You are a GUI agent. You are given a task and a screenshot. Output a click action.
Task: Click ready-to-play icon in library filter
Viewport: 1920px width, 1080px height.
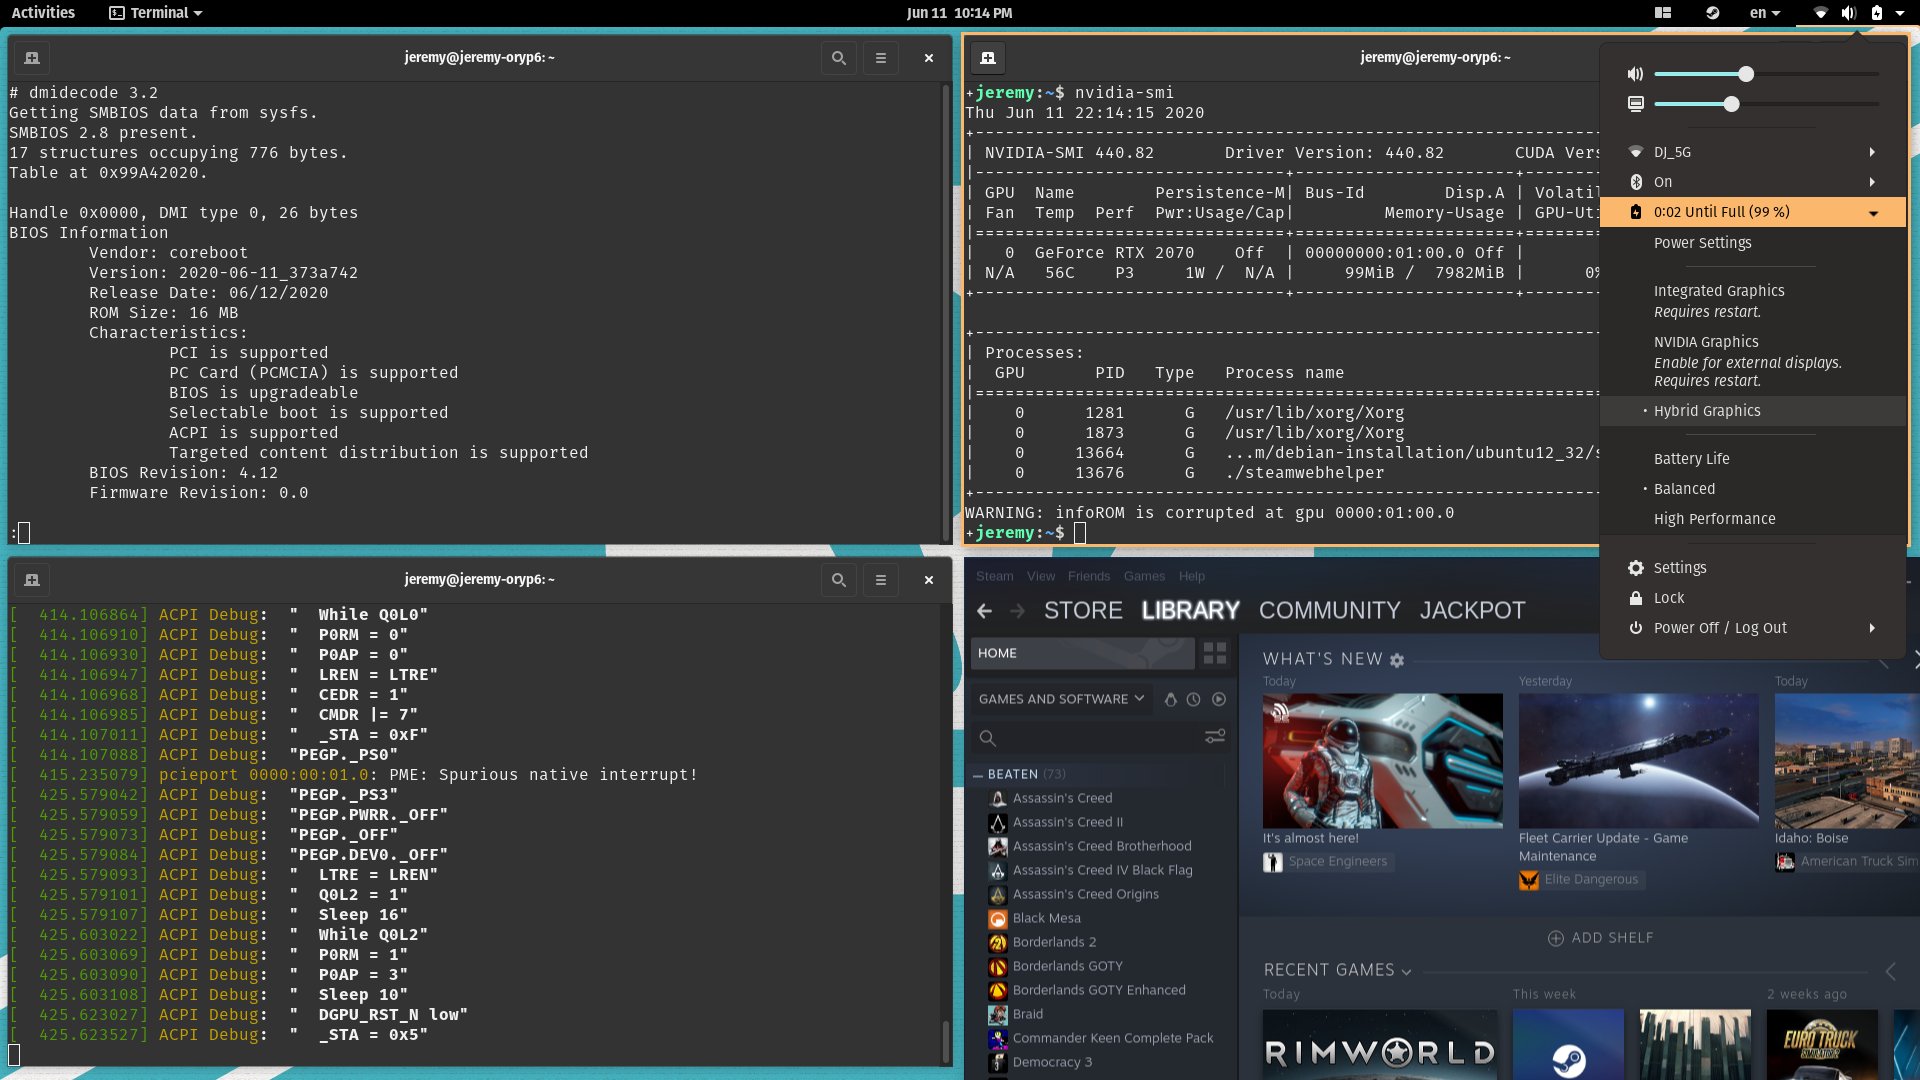click(1219, 700)
